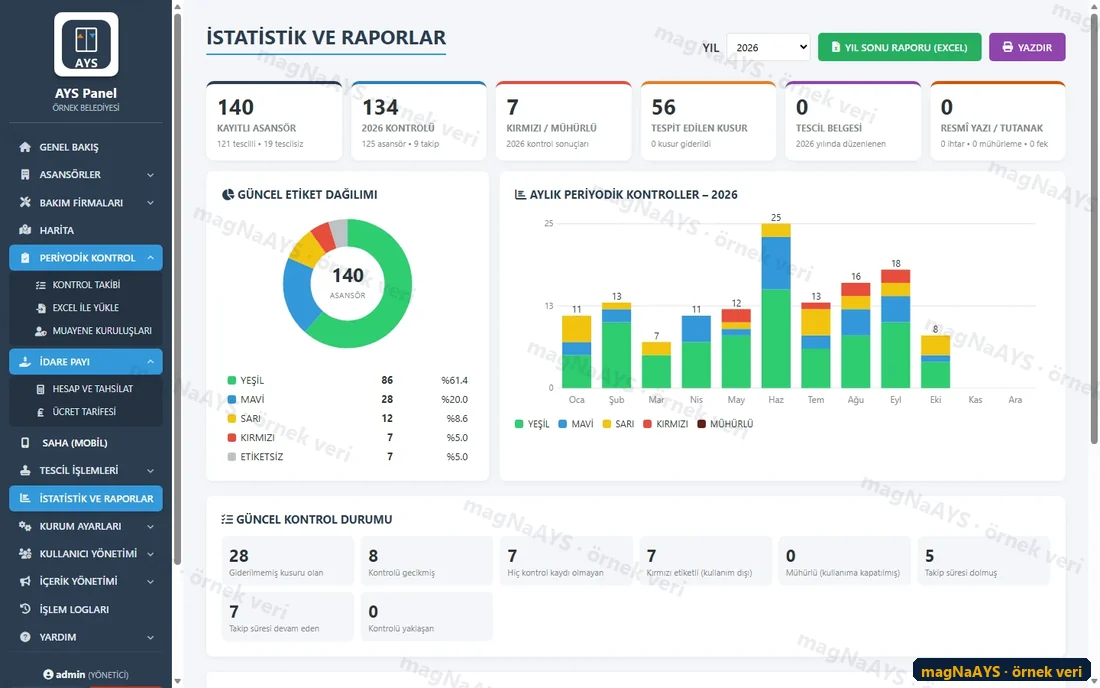Click the pie icon beside Güncel Etiket Dağılımı
This screenshot has height=688, width=1100.
(x=228, y=194)
